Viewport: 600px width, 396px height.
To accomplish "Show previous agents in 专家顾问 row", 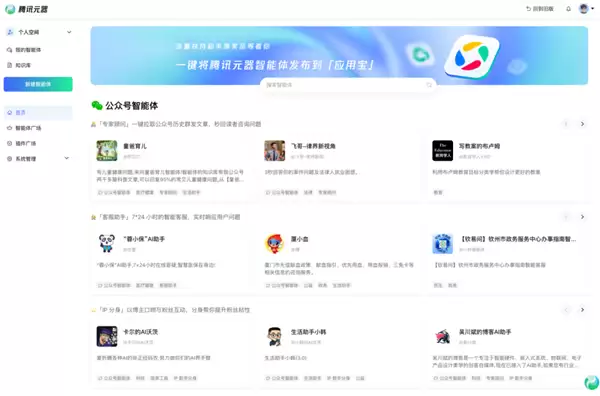I will pos(566,124).
